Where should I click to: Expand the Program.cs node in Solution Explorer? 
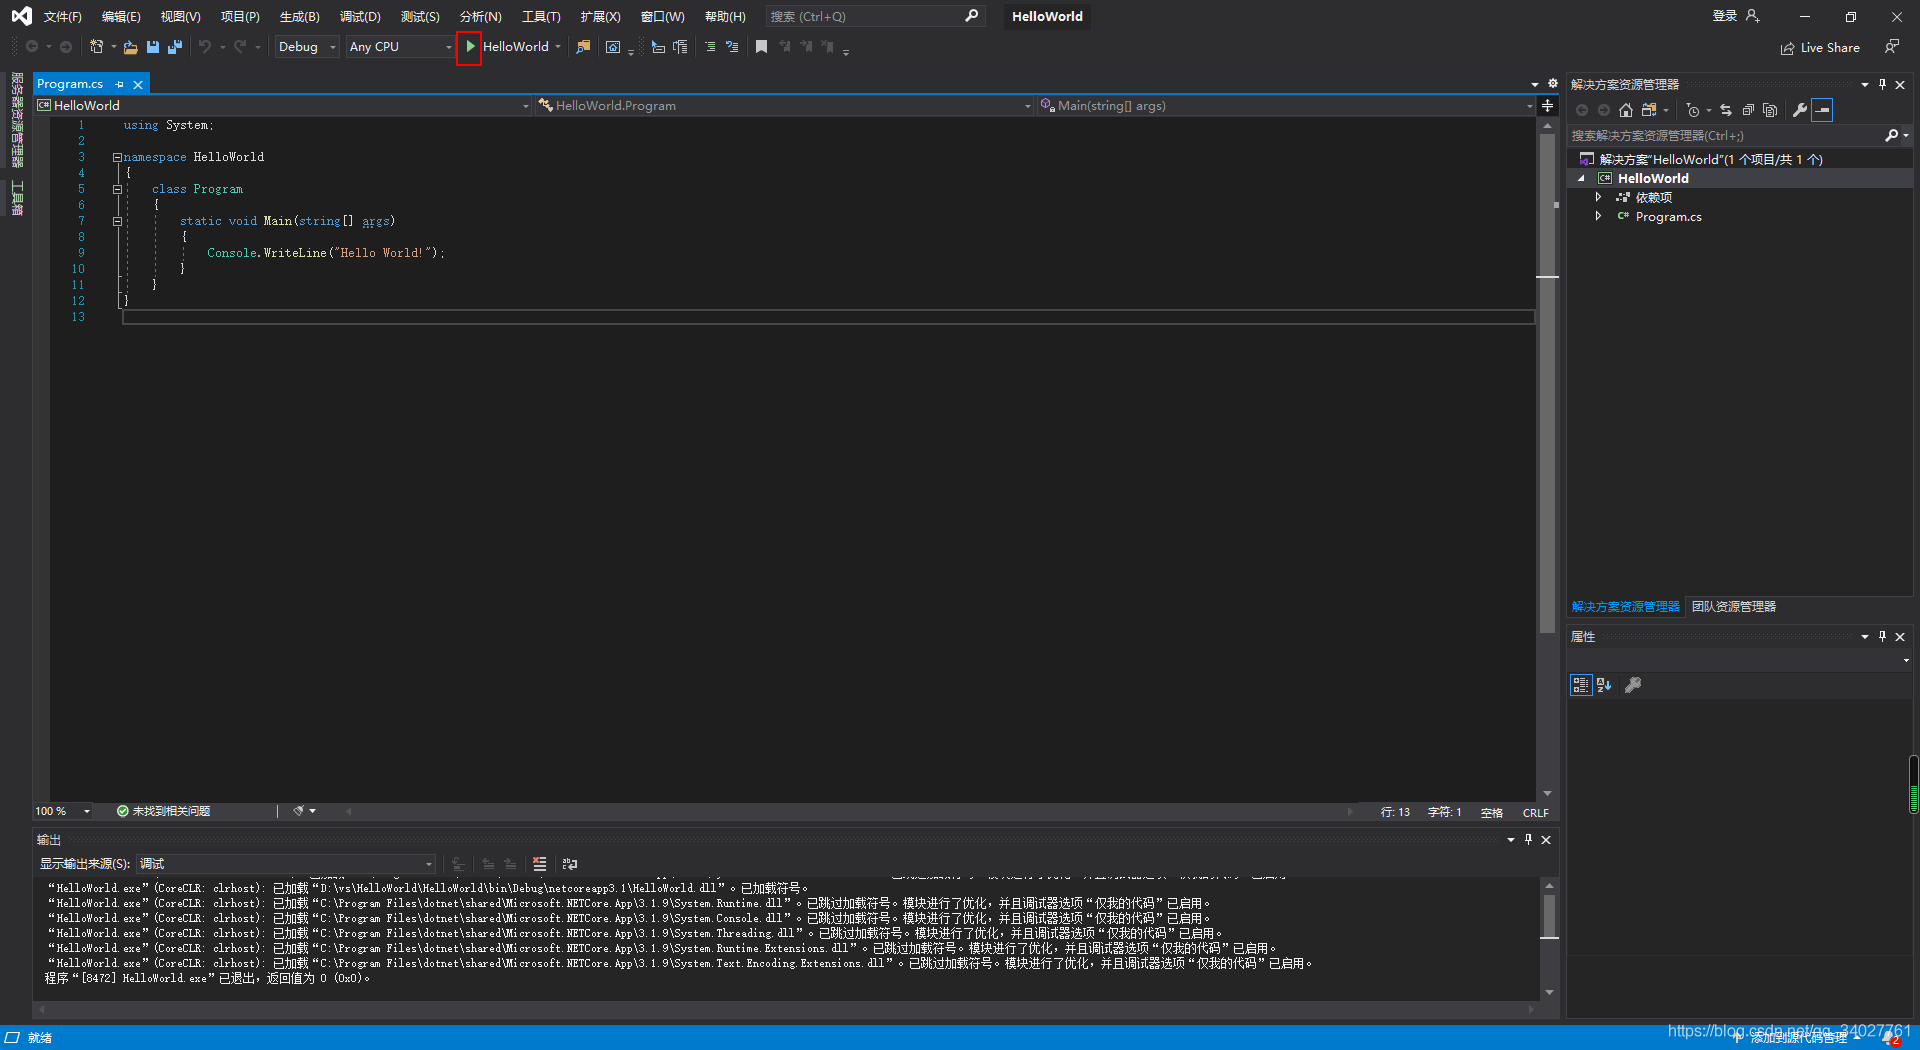tap(1598, 216)
